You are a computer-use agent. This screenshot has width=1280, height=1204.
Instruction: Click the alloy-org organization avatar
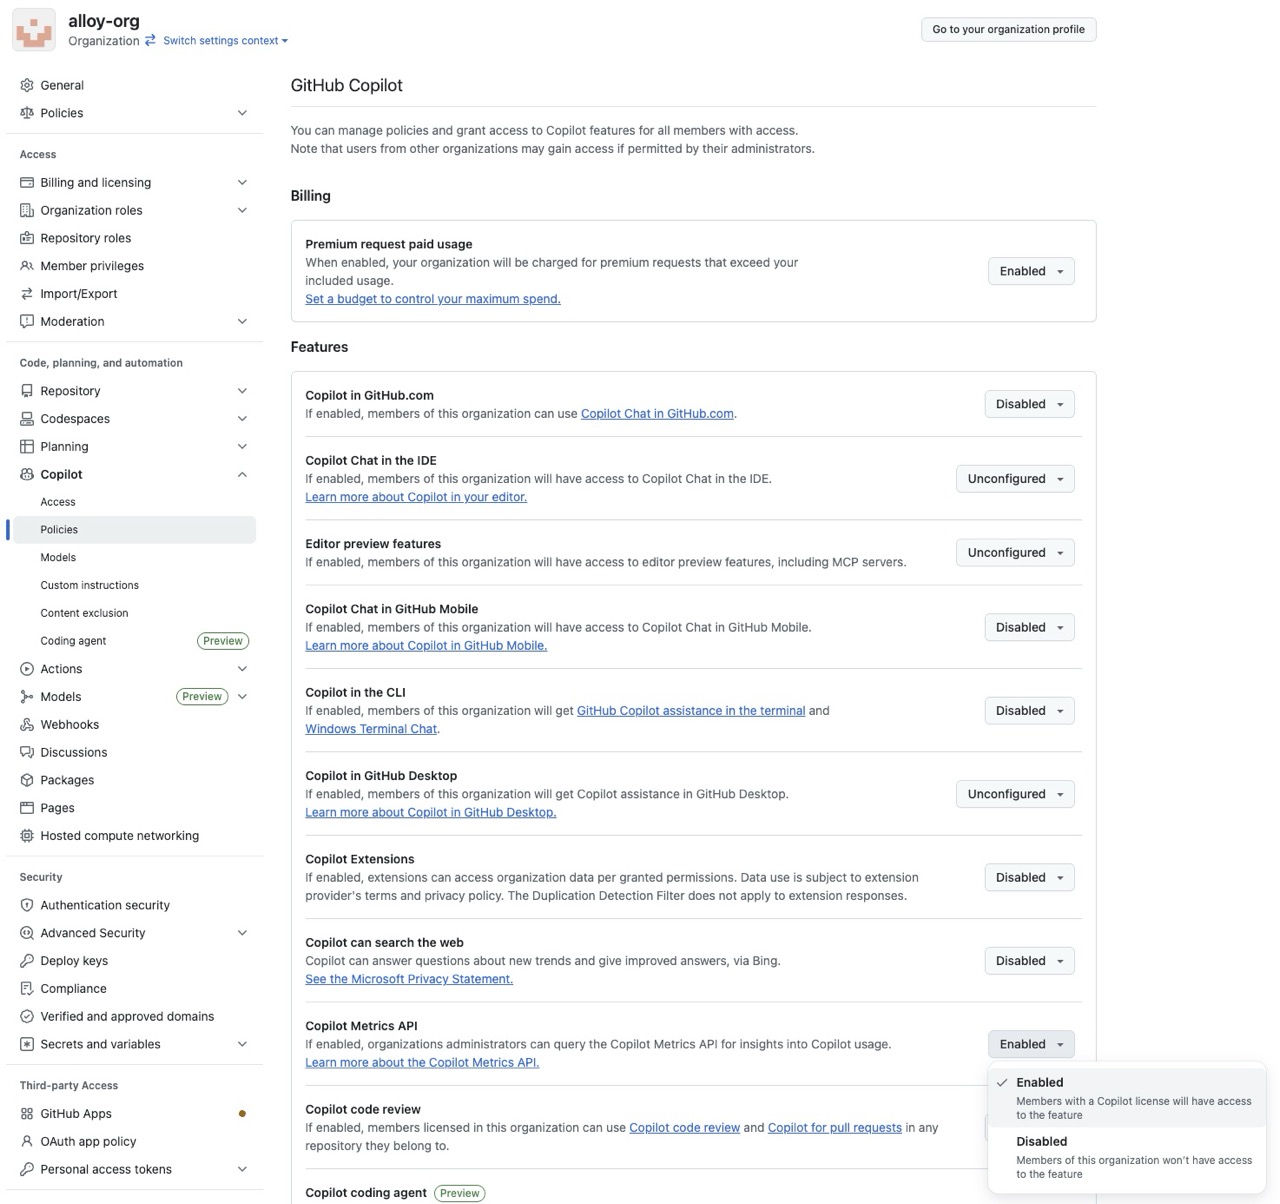coord(34,30)
